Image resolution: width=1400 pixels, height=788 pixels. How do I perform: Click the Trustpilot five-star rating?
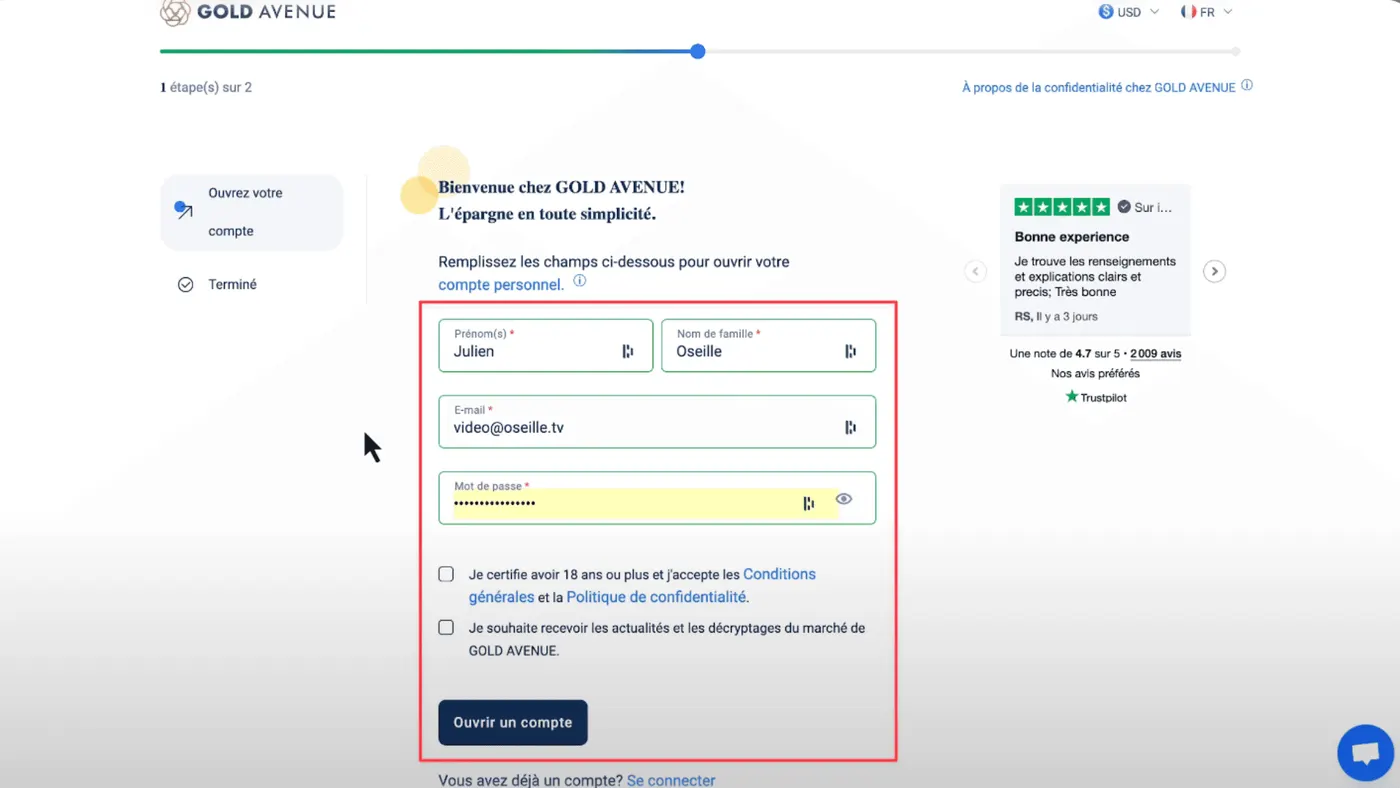1062,207
